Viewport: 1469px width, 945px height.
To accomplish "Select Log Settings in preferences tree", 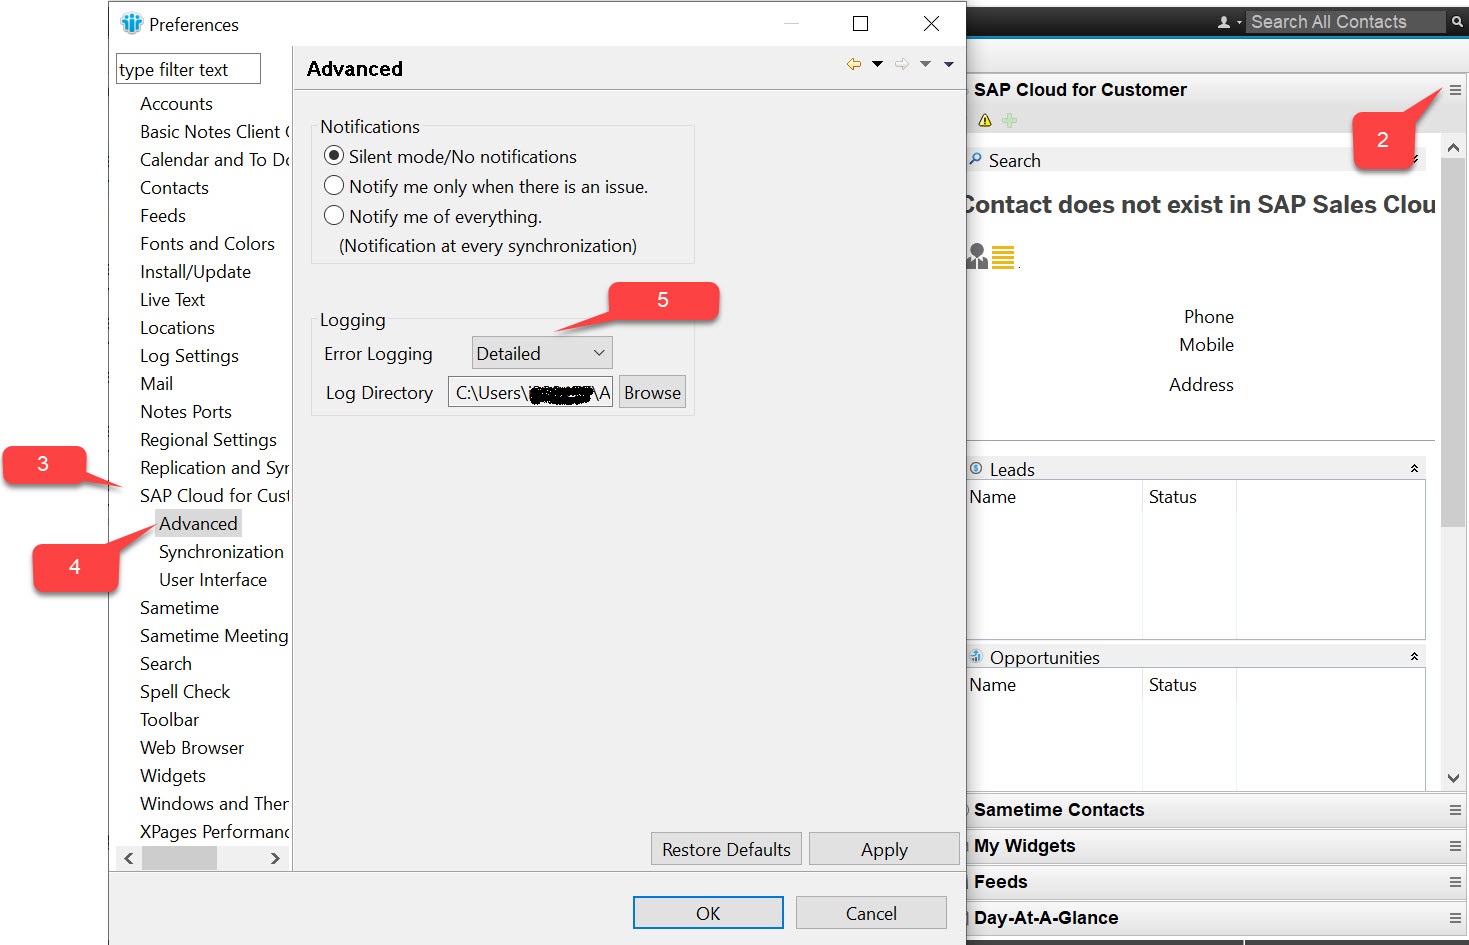I will pyautogui.click(x=189, y=356).
